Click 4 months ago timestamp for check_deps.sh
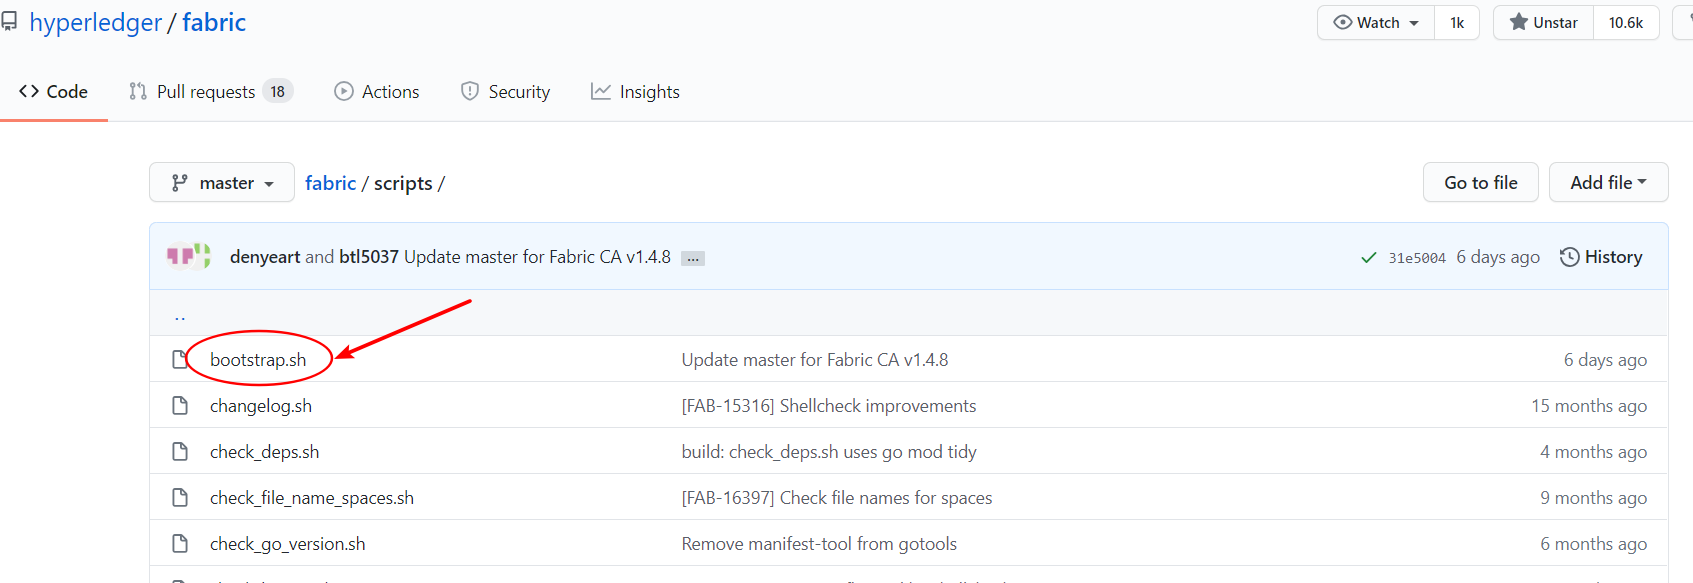 (1594, 451)
